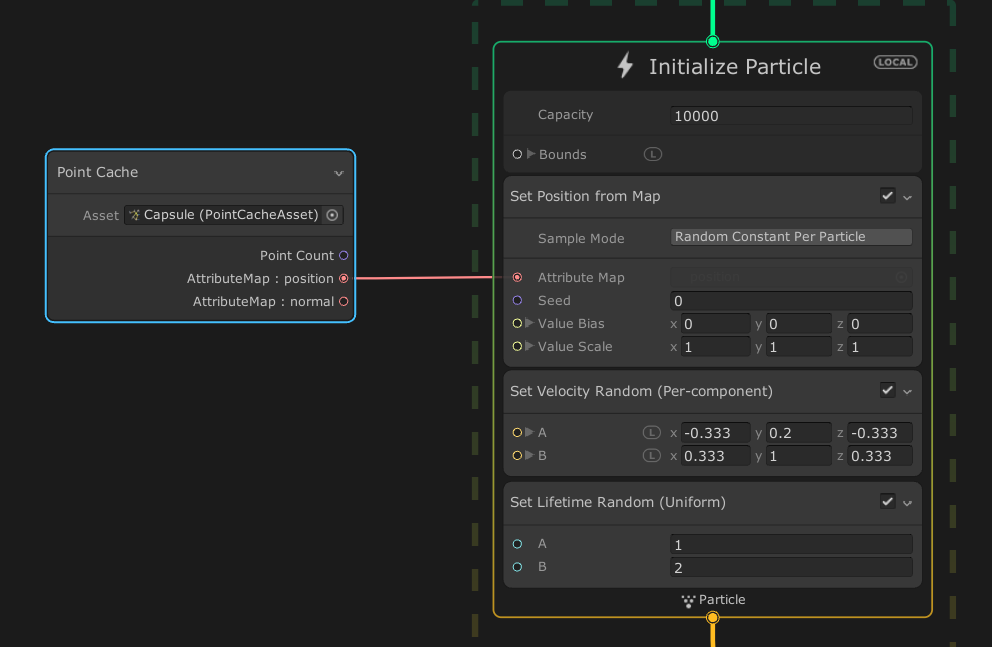992x647 pixels.
Task: Click the AttributeMap : normal output port
Action: click(x=345, y=301)
